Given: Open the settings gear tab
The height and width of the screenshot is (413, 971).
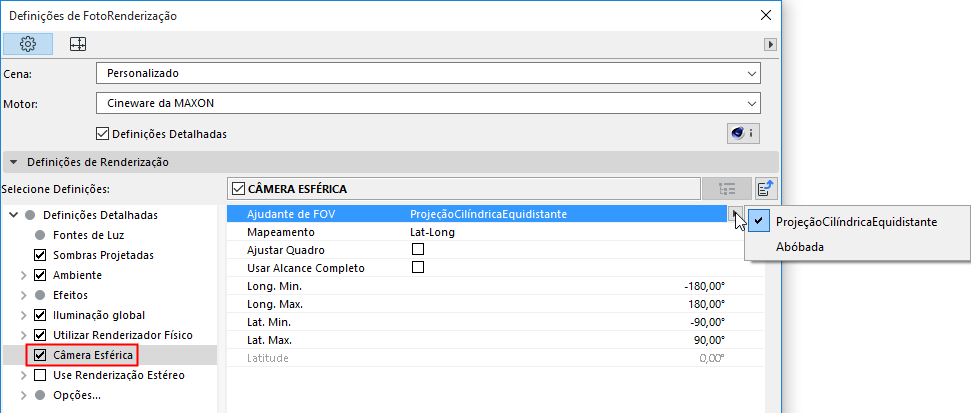Looking at the screenshot, I should [x=28, y=44].
